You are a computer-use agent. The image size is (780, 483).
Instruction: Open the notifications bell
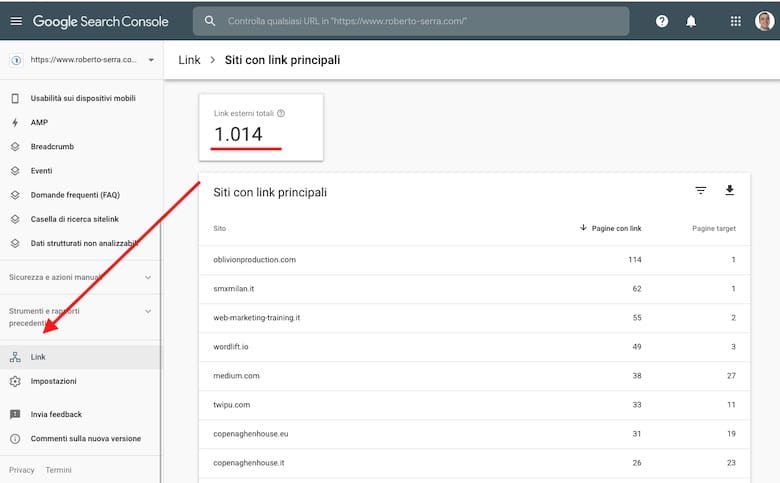(x=691, y=21)
